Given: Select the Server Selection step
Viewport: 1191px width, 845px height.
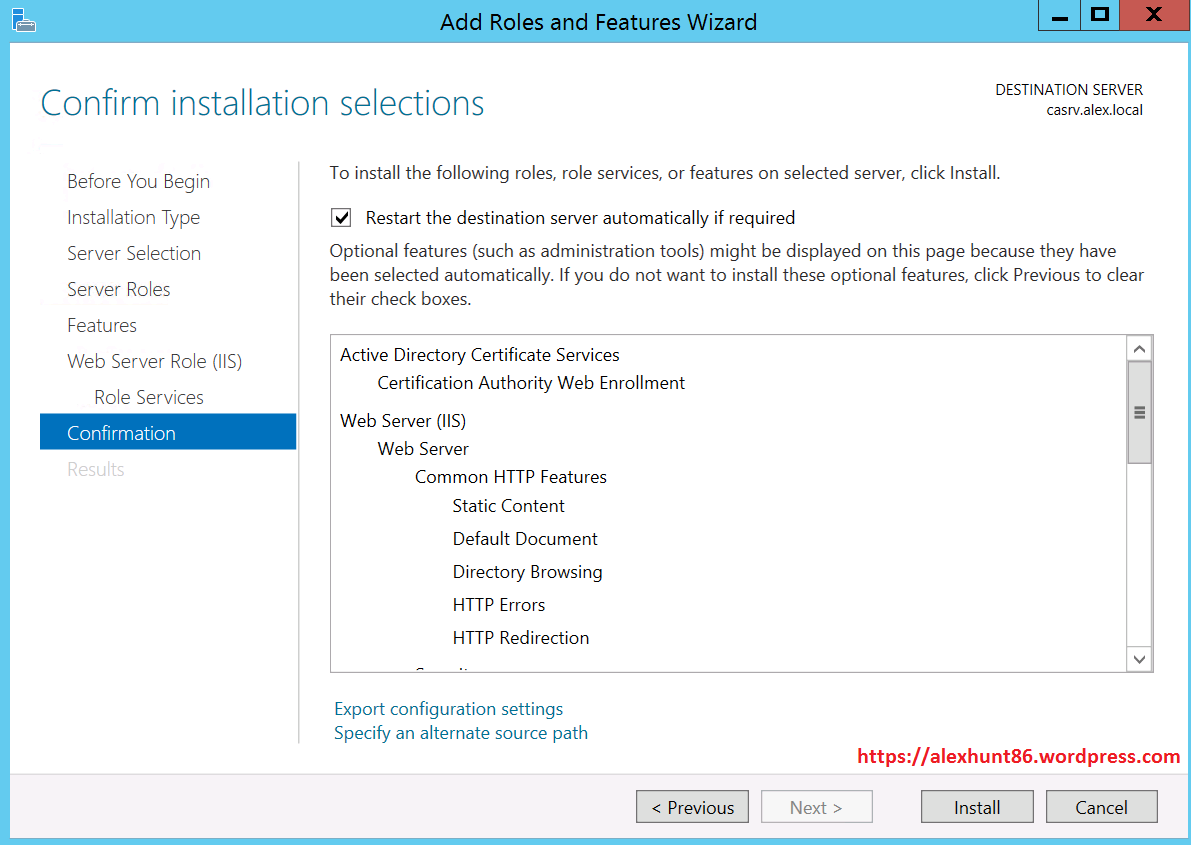Looking at the screenshot, I should [x=134, y=253].
